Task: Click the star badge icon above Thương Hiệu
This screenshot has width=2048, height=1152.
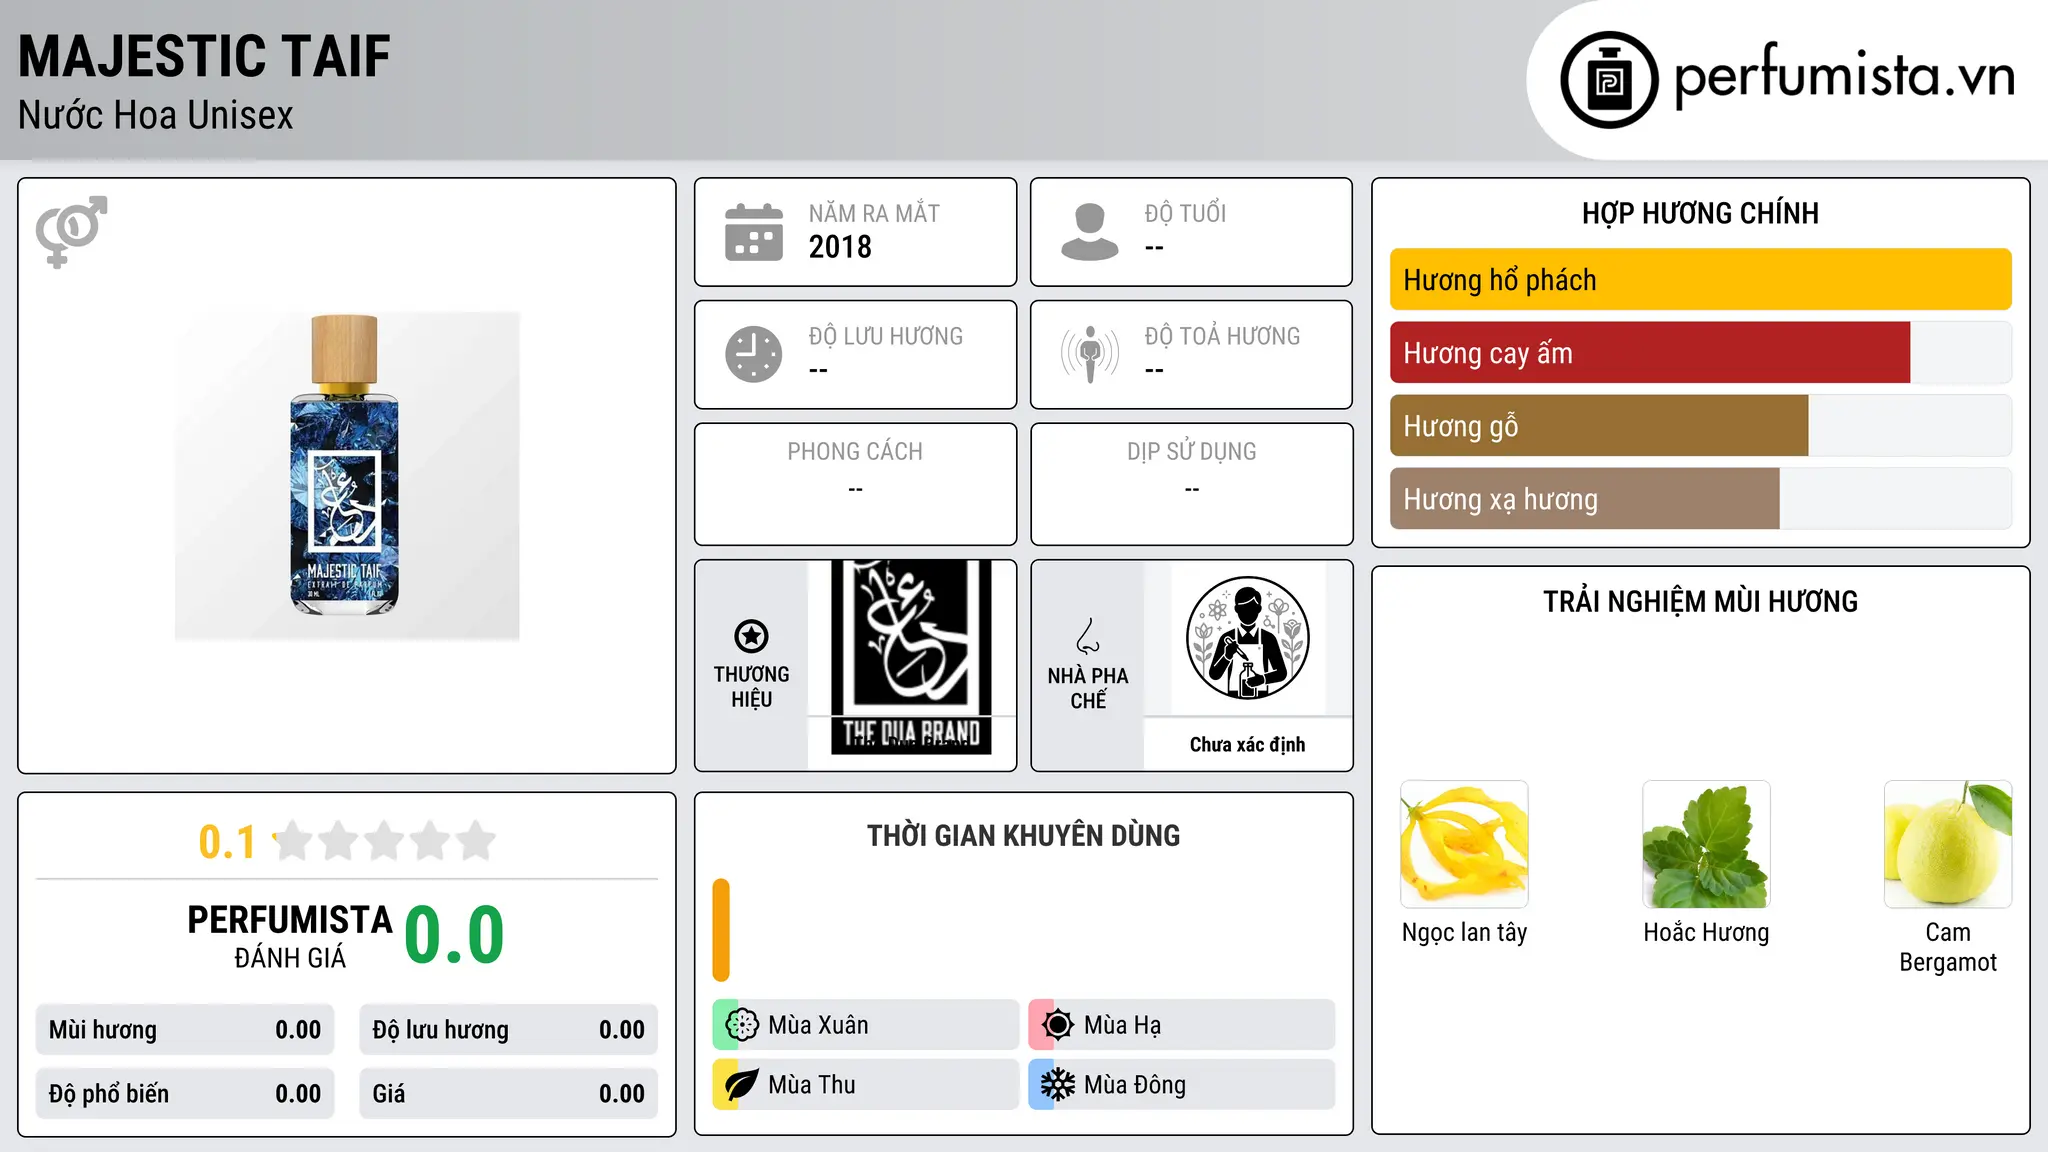Action: point(751,636)
